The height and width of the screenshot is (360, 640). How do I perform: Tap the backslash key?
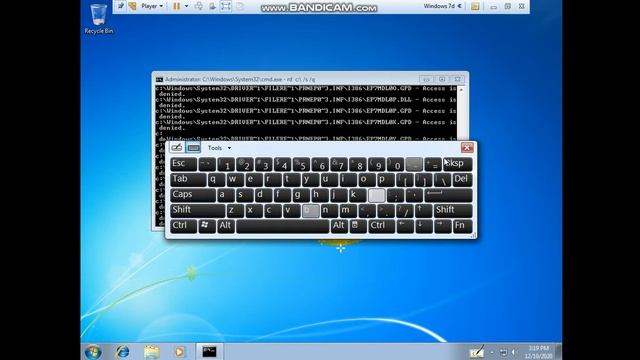443,179
